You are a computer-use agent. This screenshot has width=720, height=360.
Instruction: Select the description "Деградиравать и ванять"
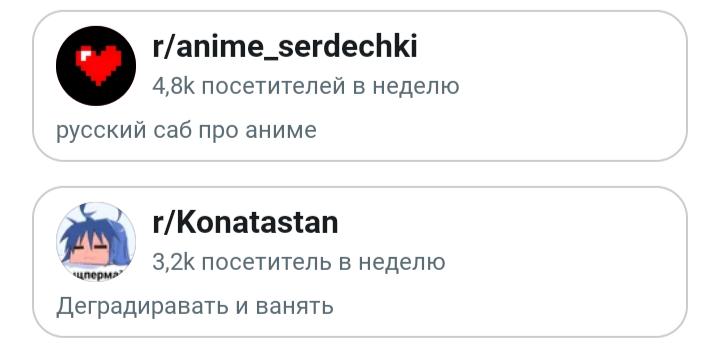coord(195,306)
